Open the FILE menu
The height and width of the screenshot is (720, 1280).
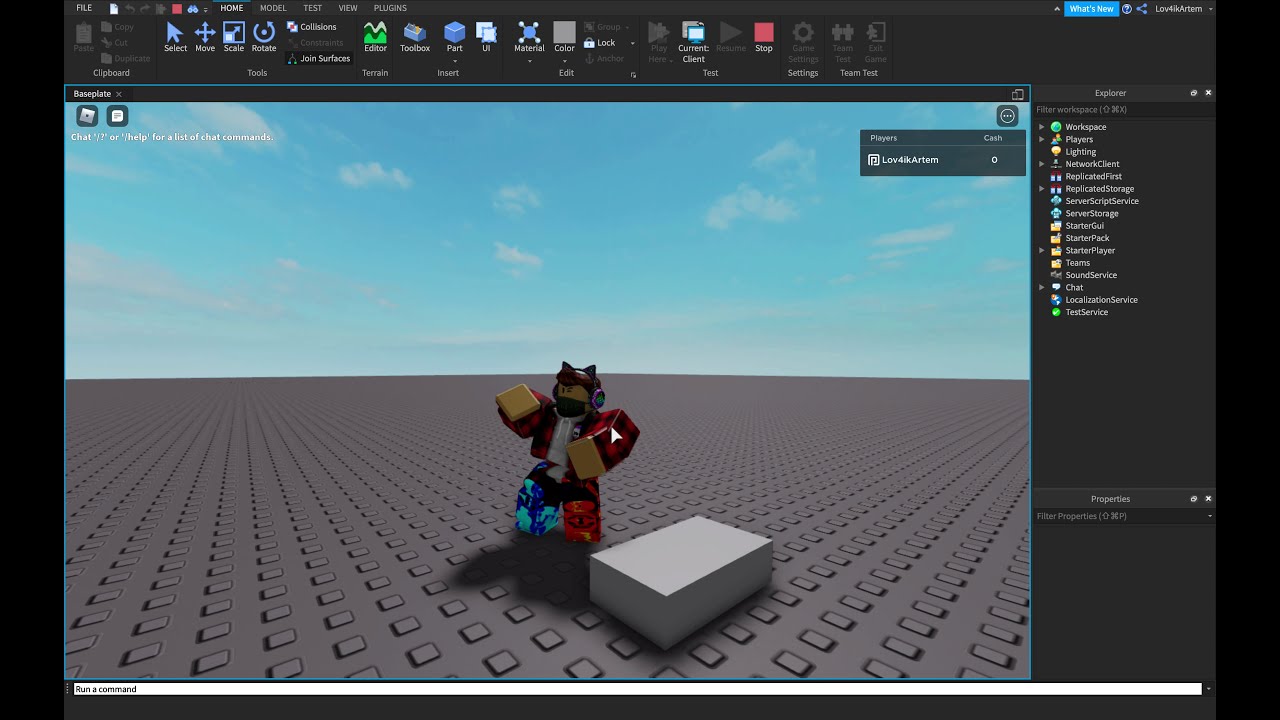click(84, 8)
